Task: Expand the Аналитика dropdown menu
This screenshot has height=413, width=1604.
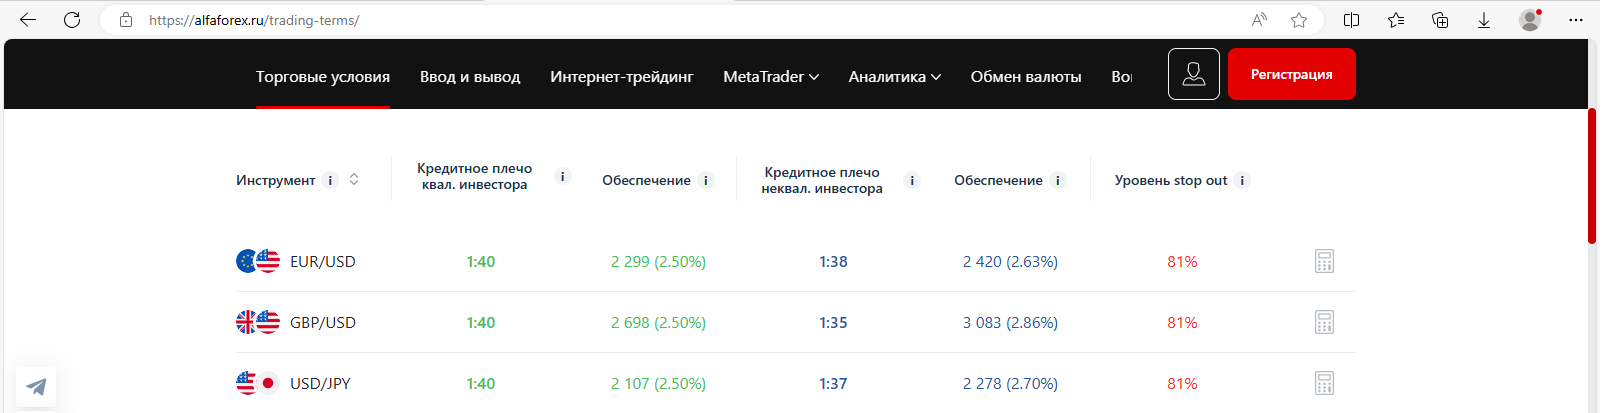Action: point(895,77)
